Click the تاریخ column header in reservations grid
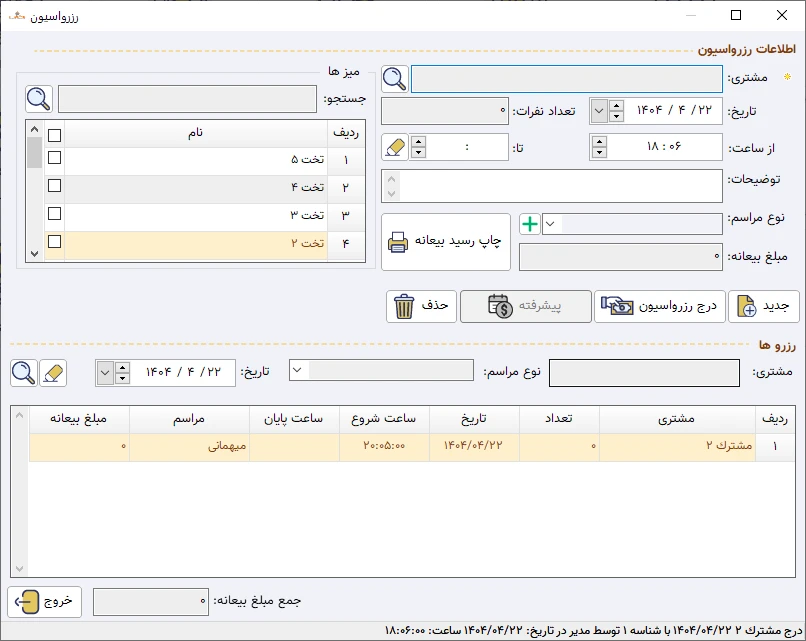Viewport: 806px width, 641px height. click(474, 419)
